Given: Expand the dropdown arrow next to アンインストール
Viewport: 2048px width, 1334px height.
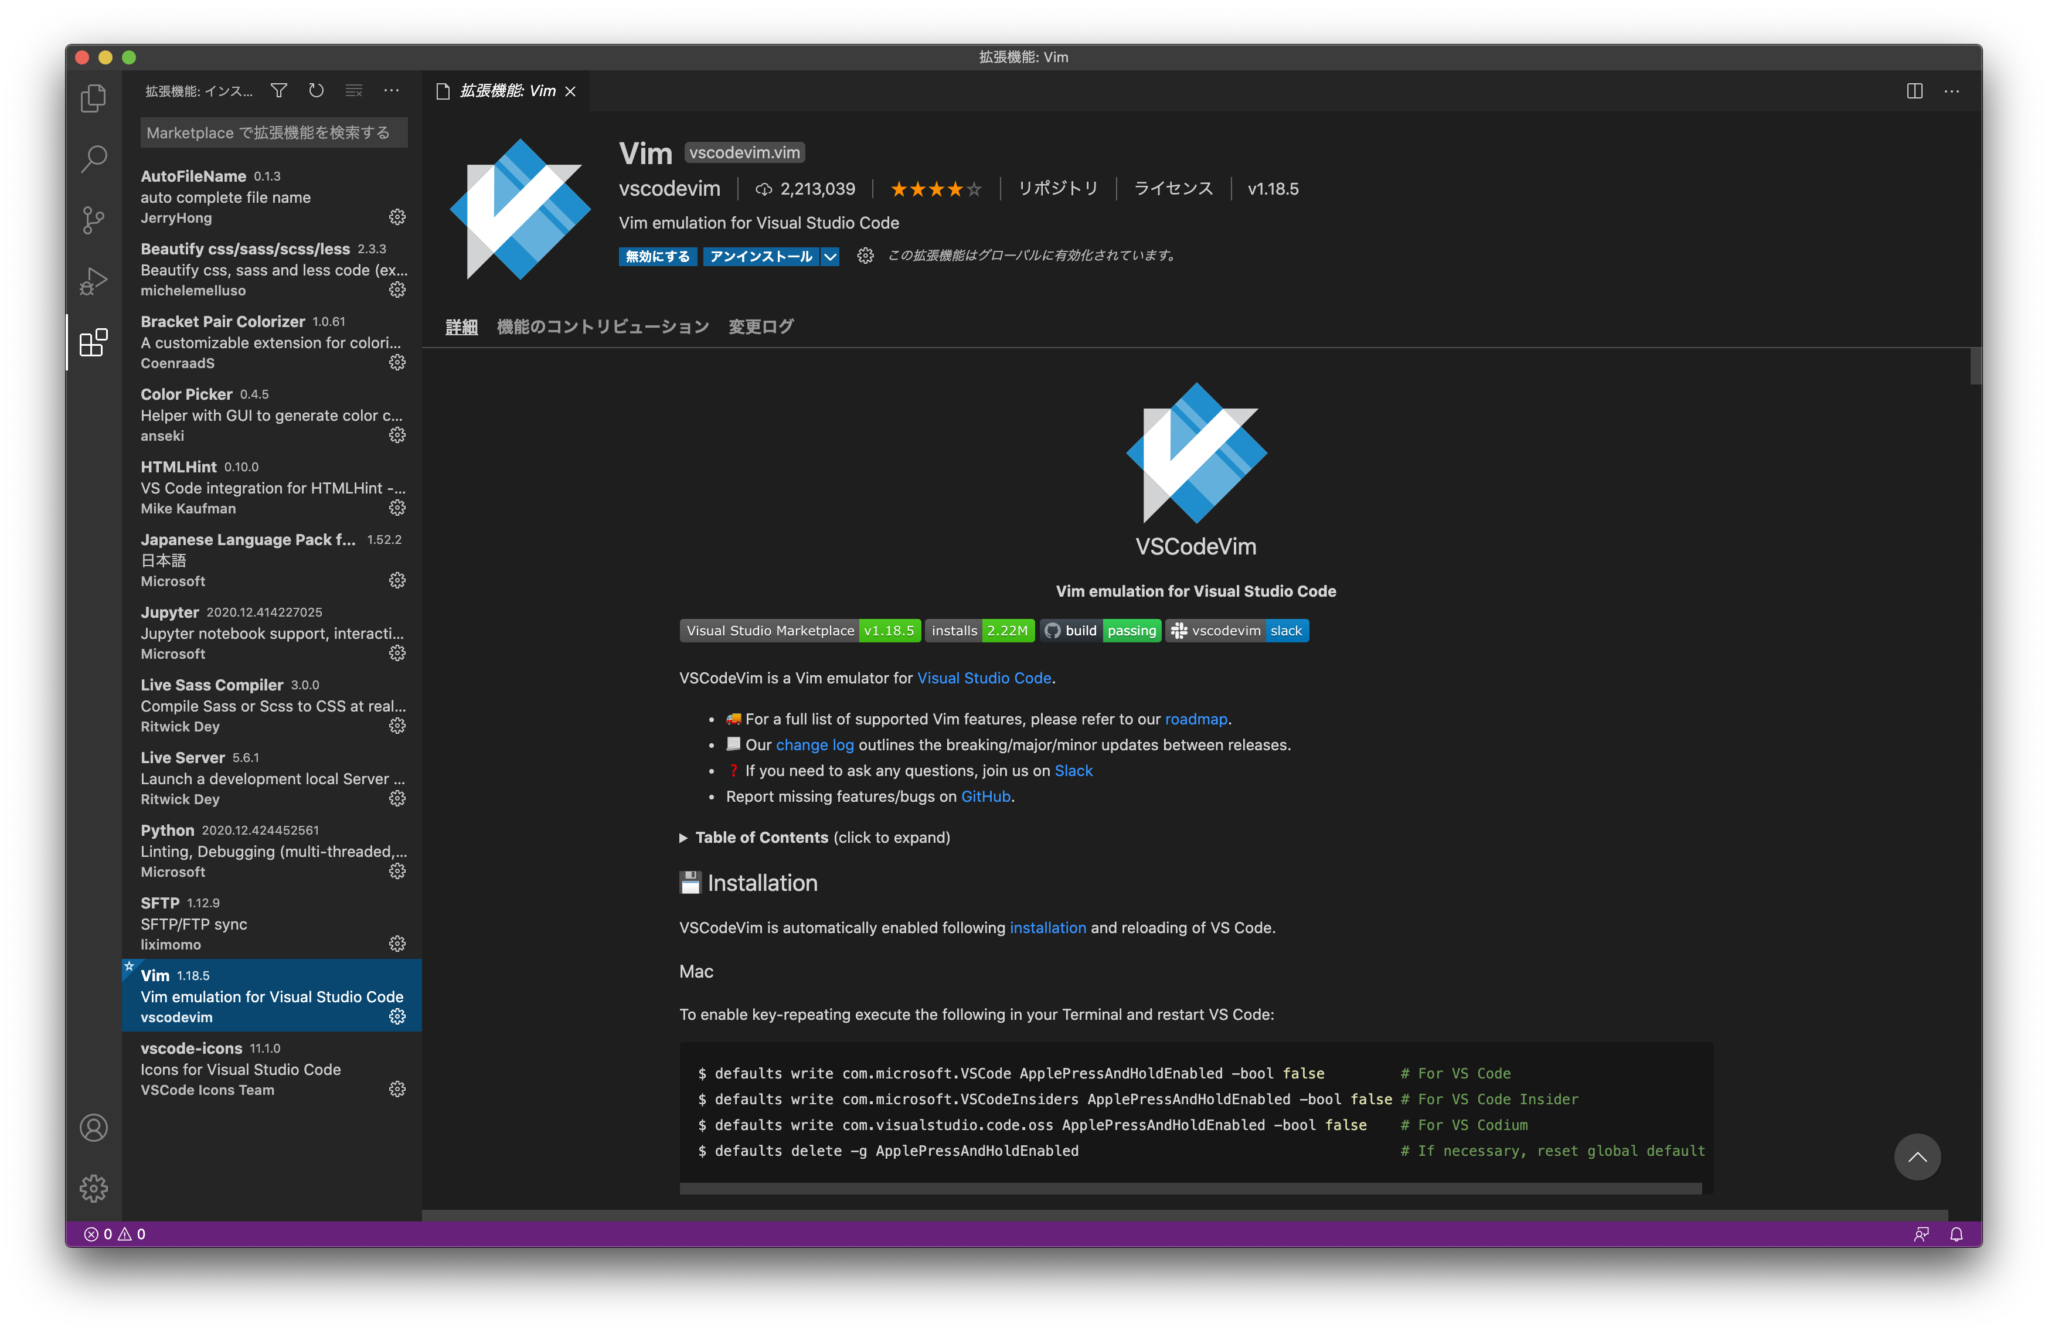Looking at the screenshot, I should pyautogui.click(x=830, y=256).
